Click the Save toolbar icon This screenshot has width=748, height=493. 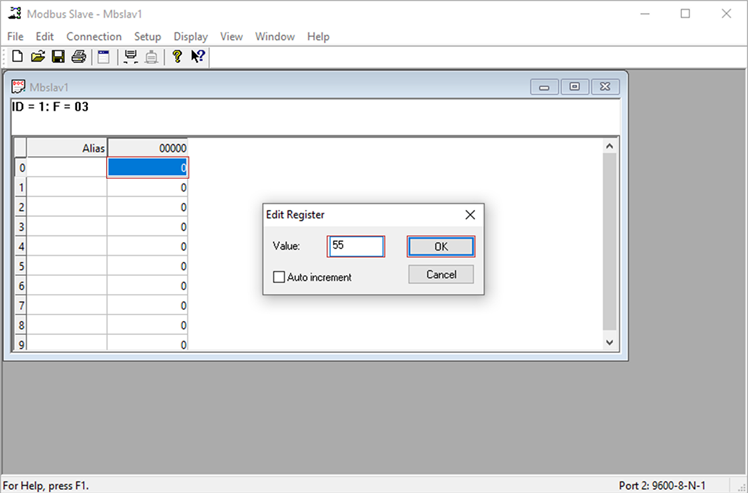click(x=58, y=56)
